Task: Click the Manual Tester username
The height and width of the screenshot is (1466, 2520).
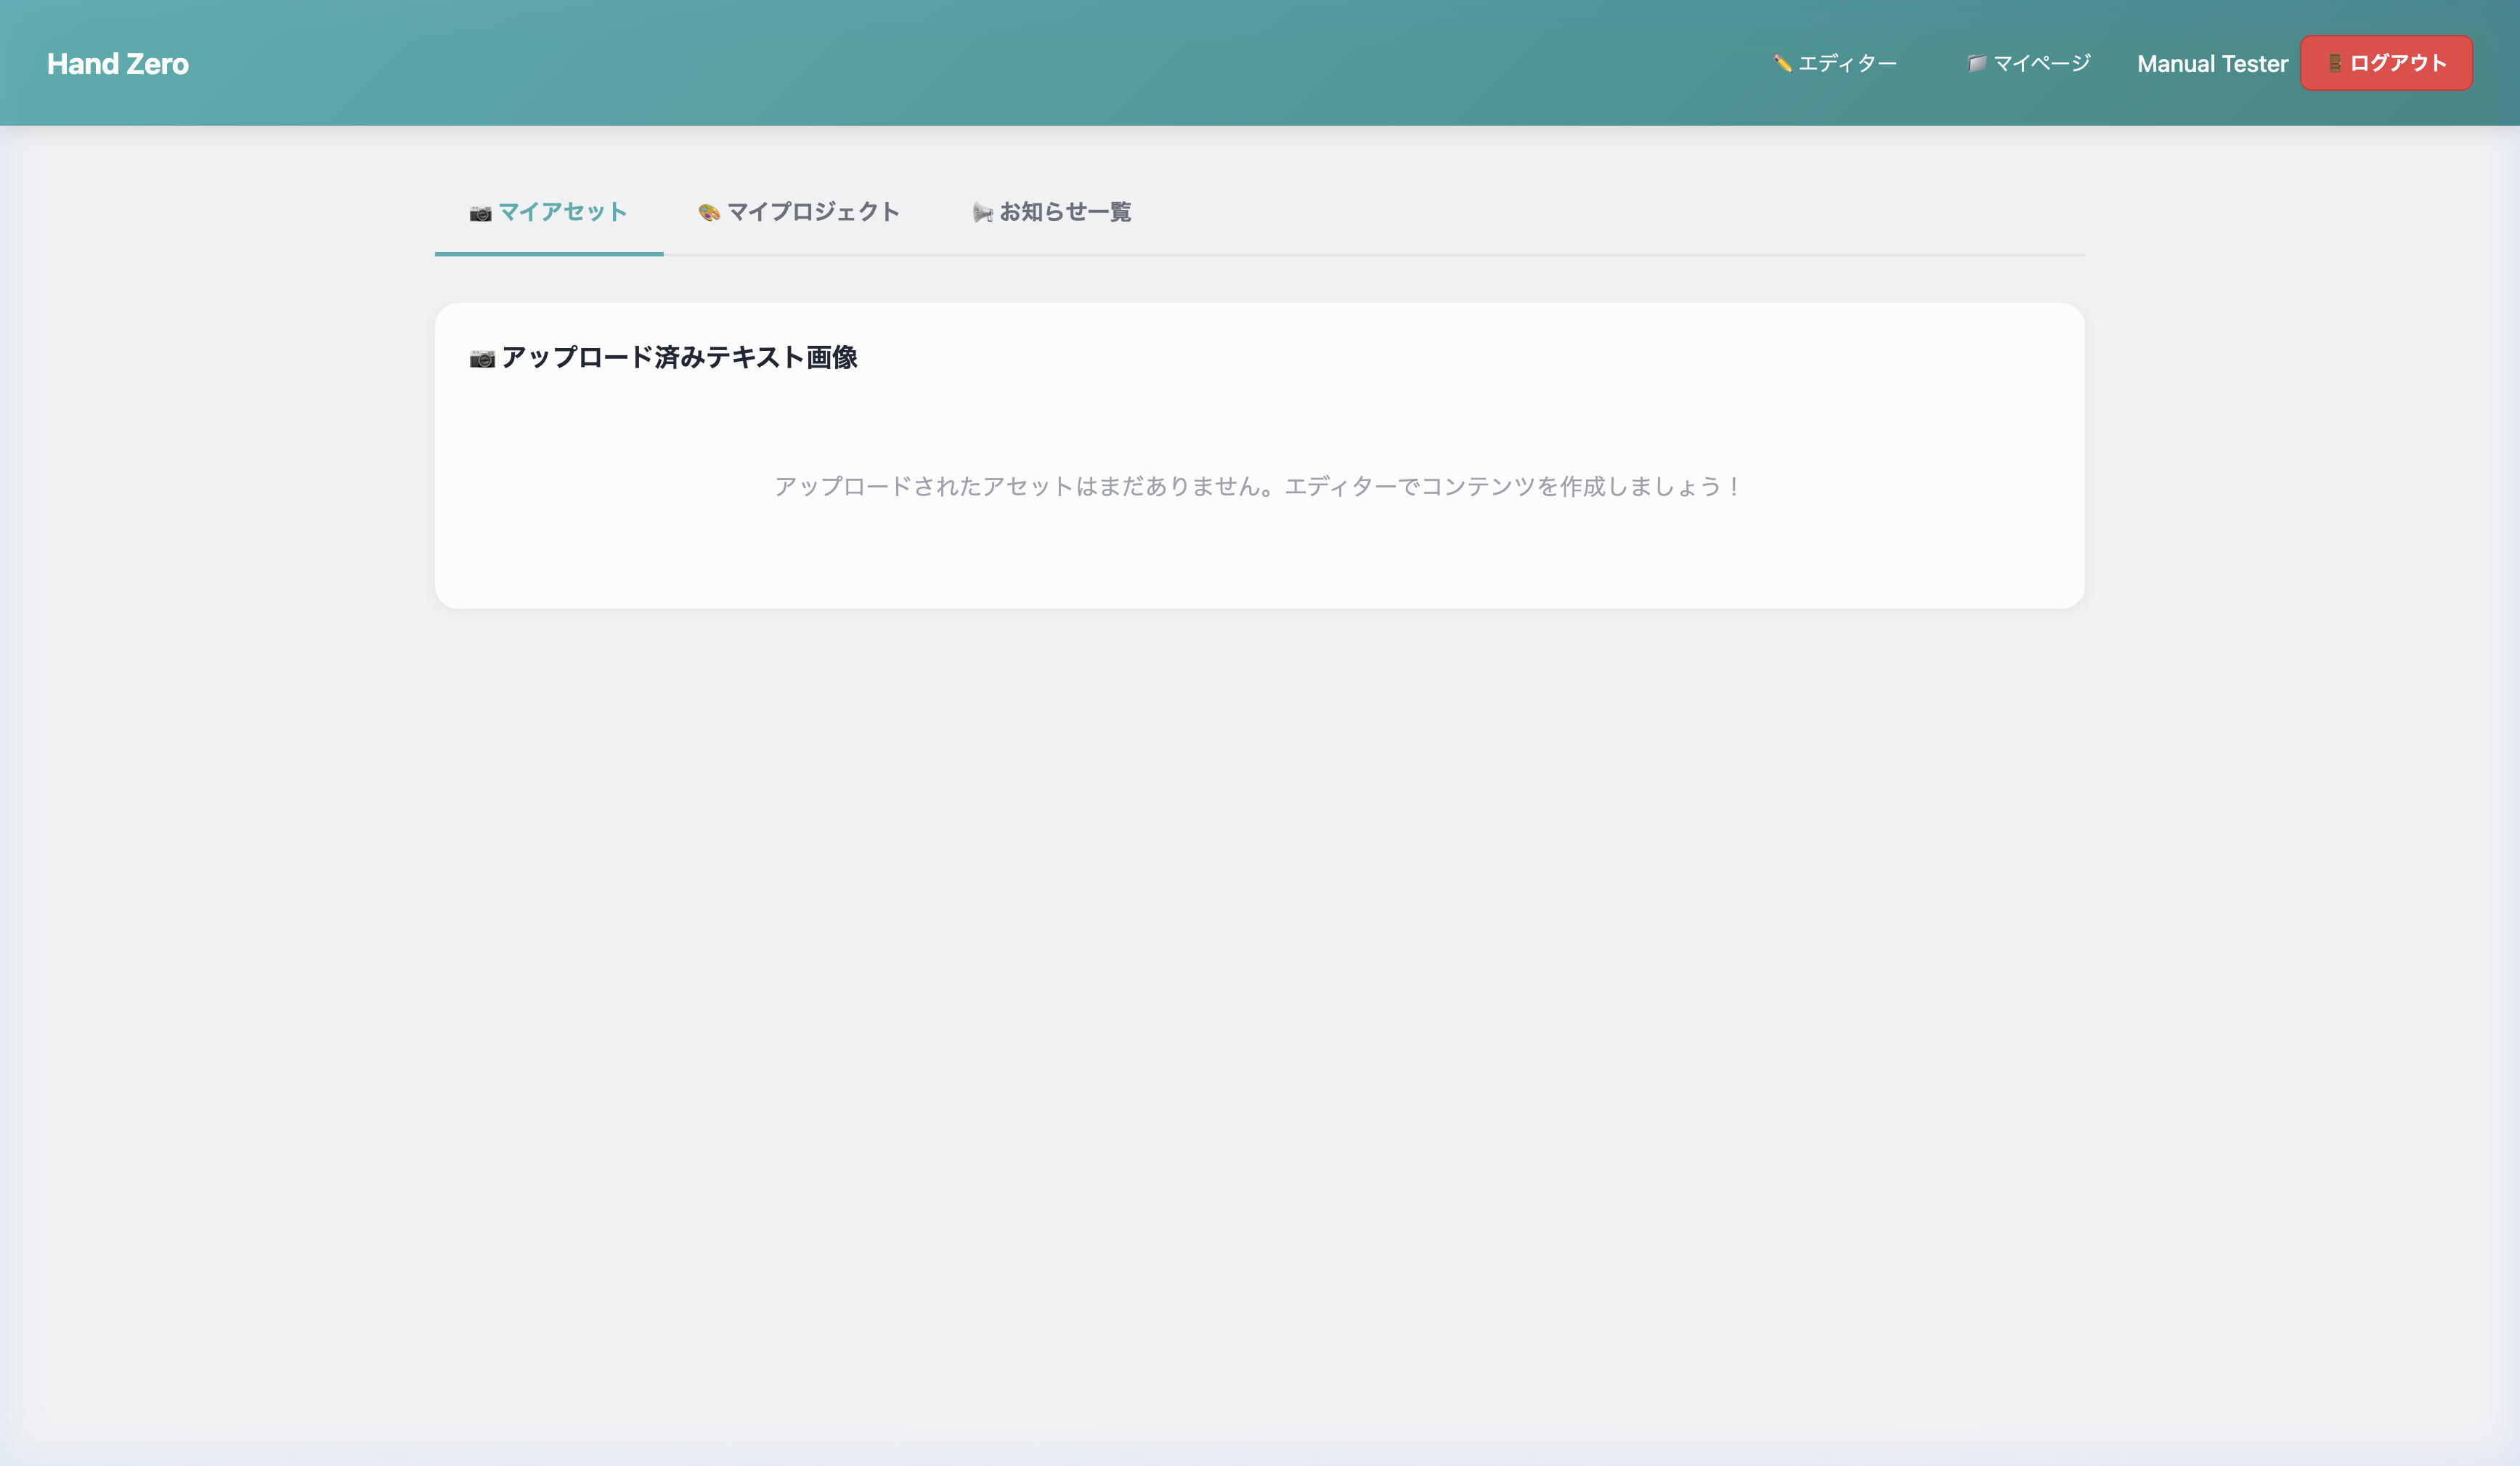Action: pyautogui.click(x=2211, y=63)
